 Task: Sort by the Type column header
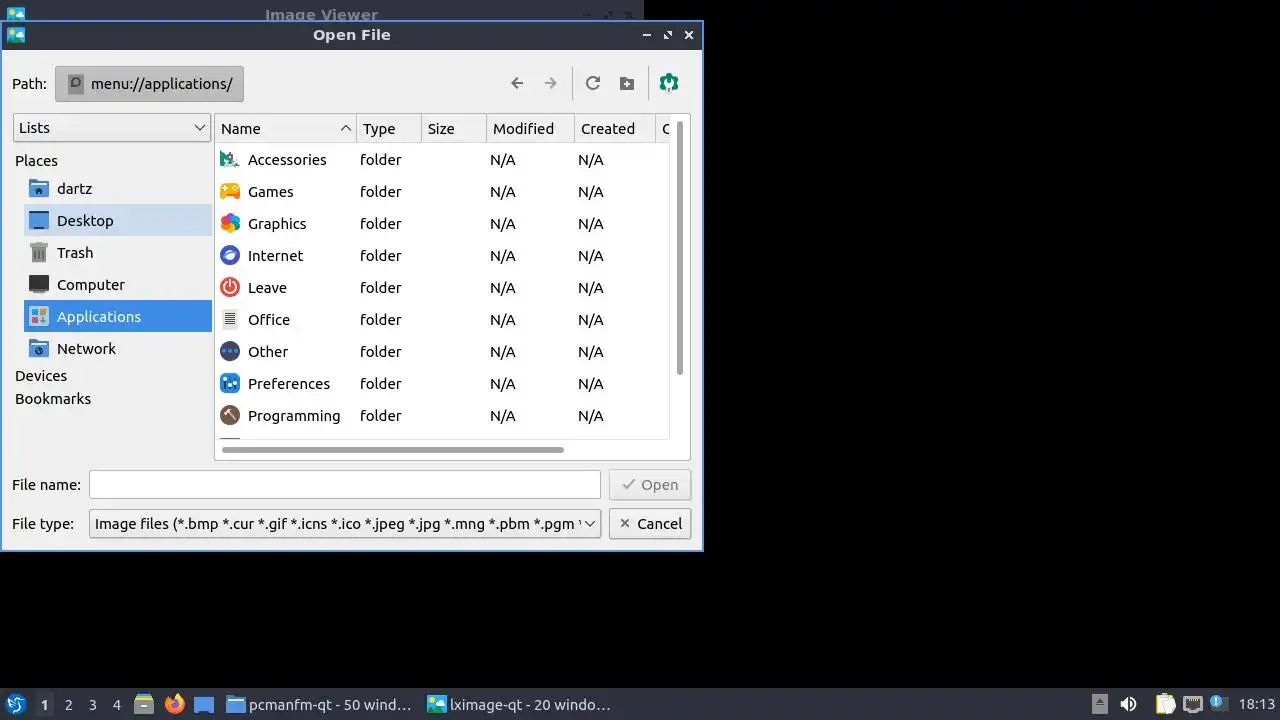pyautogui.click(x=389, y=128)
